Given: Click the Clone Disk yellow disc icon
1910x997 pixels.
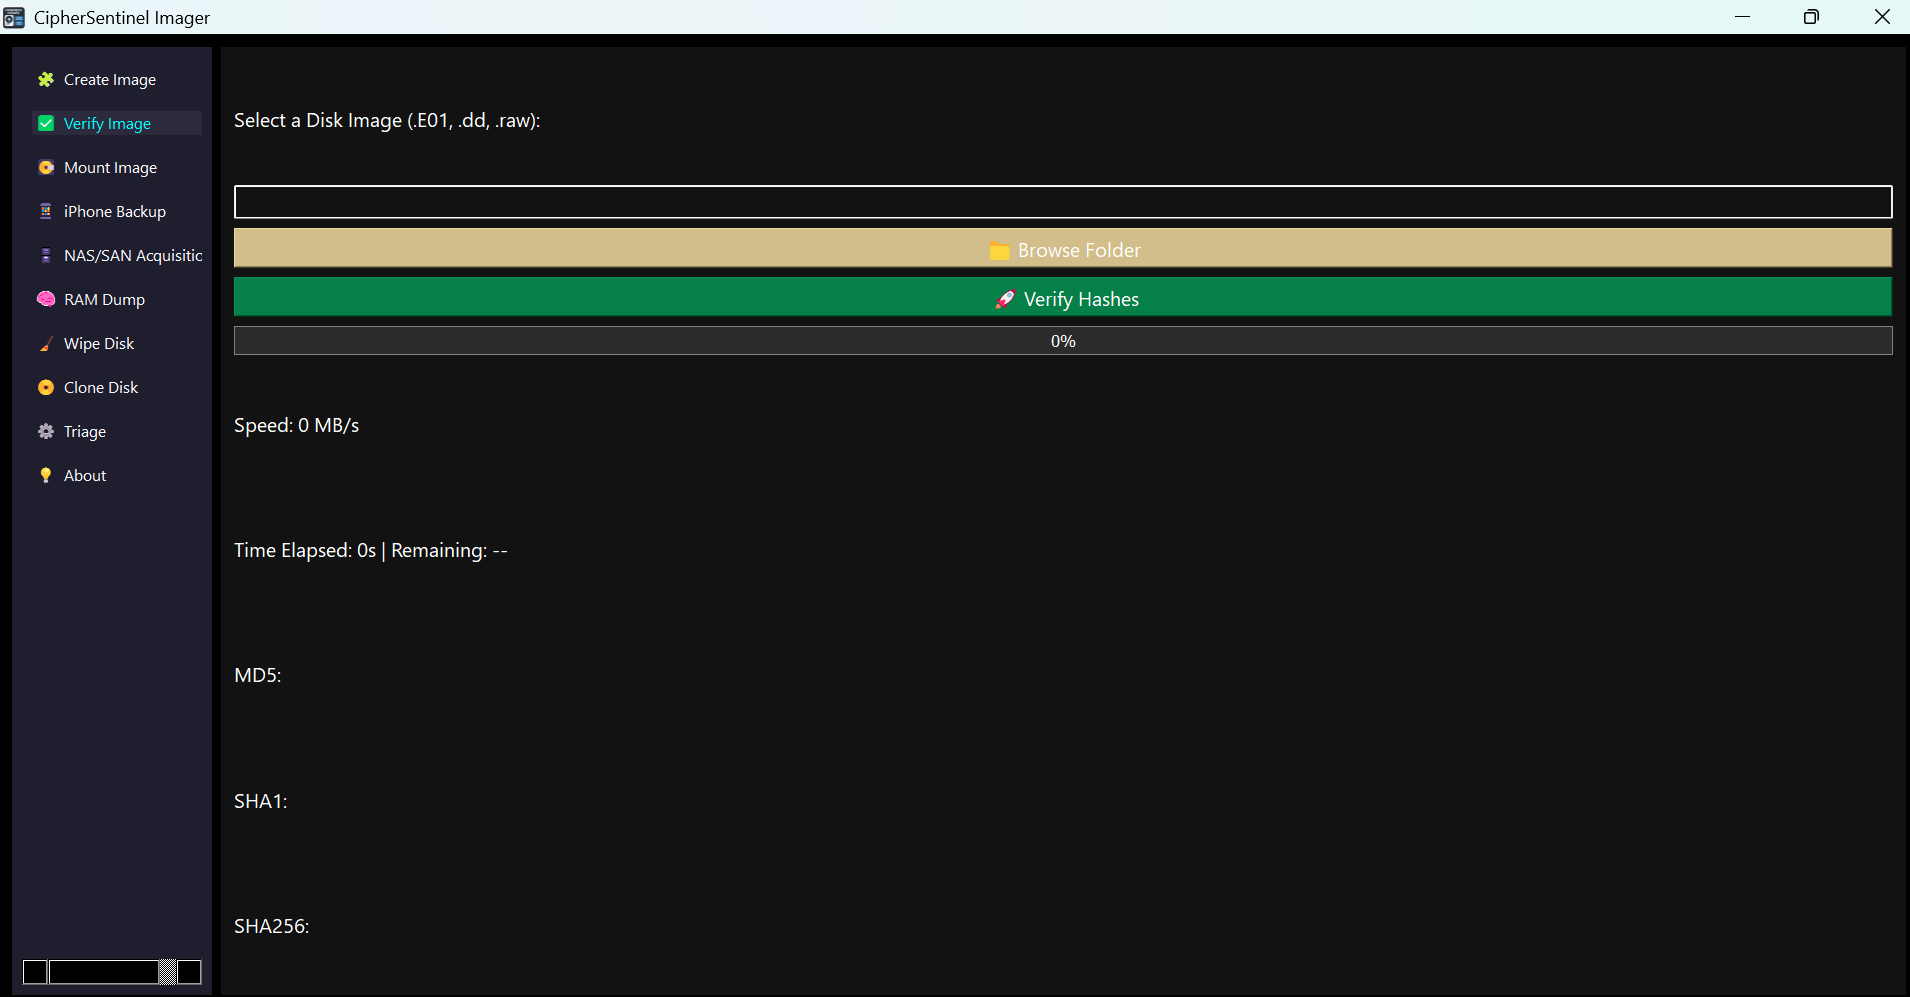Looking at the screenshot, I should coord(46,387).
